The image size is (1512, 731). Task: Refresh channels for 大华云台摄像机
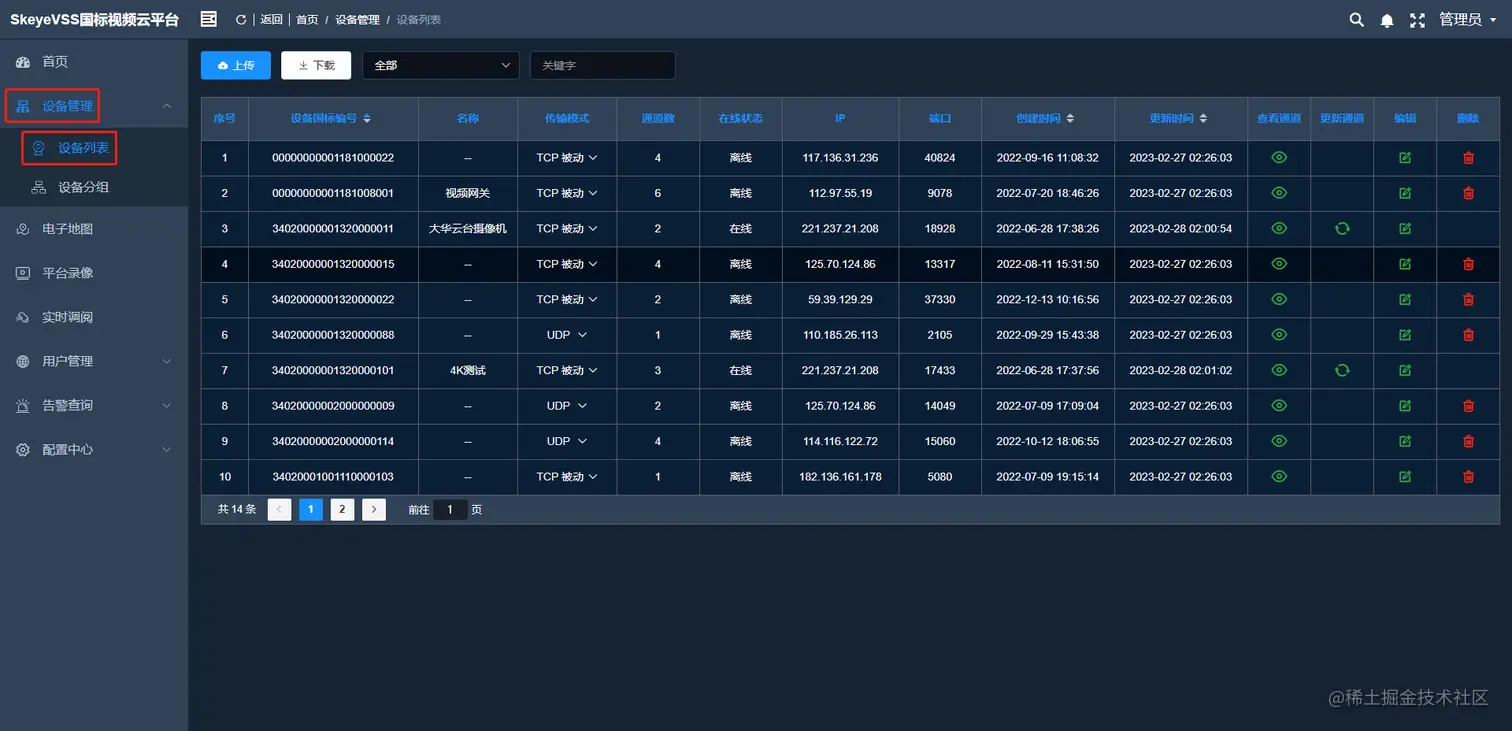click(x=1342, y=229)
